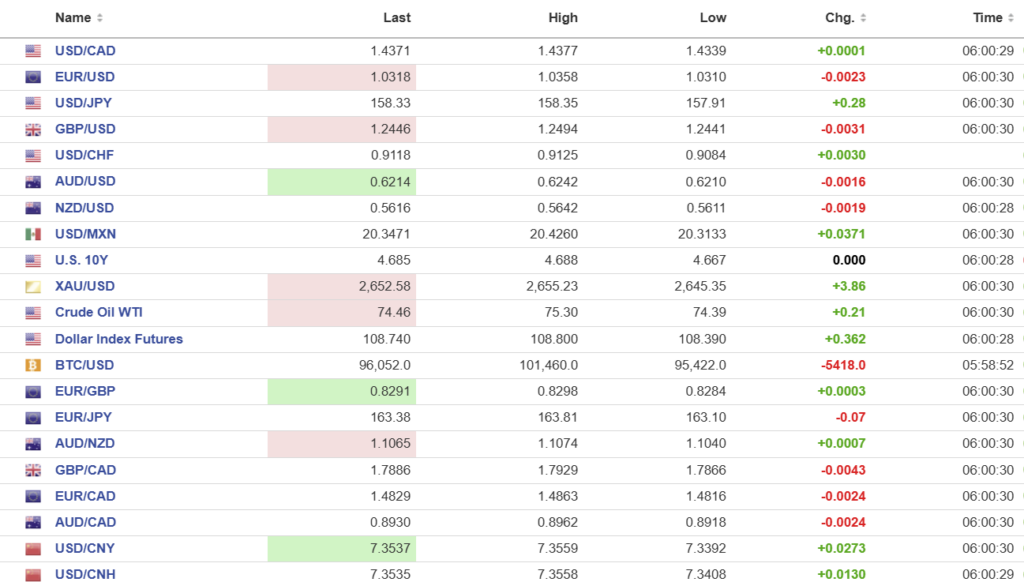
Task: Click the Australia flag beside AUD/USD
Action: click(x=33, y=182)
